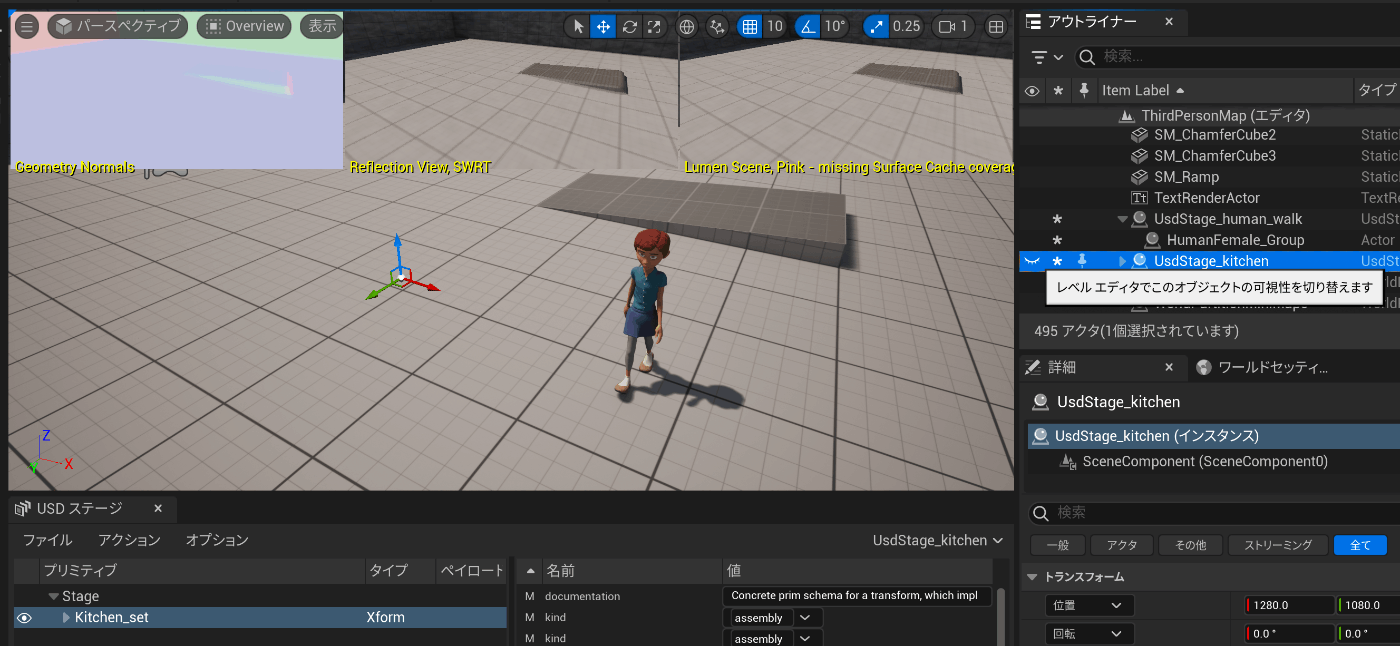Toggle Kitchen_set prim visibility eye
Image resolution: width=1400 pixels, height=646 pixels.
coord(25,618)
